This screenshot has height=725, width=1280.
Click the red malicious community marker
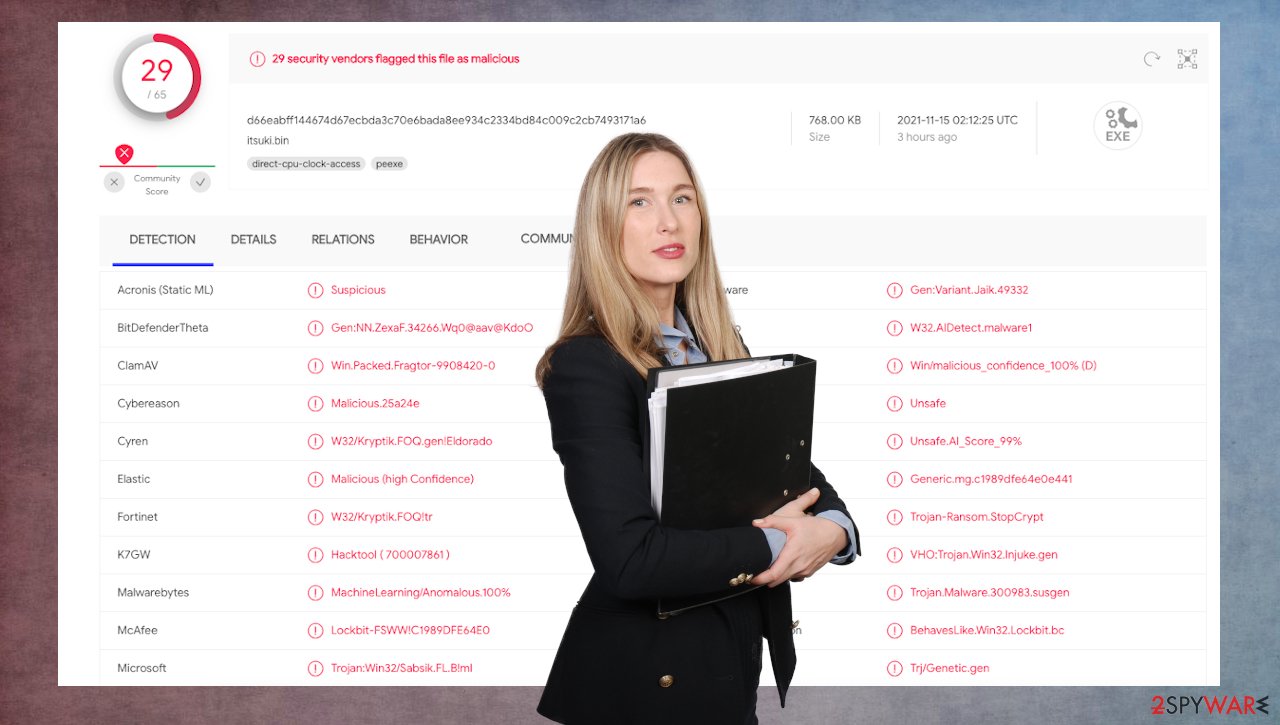[124, 154]
